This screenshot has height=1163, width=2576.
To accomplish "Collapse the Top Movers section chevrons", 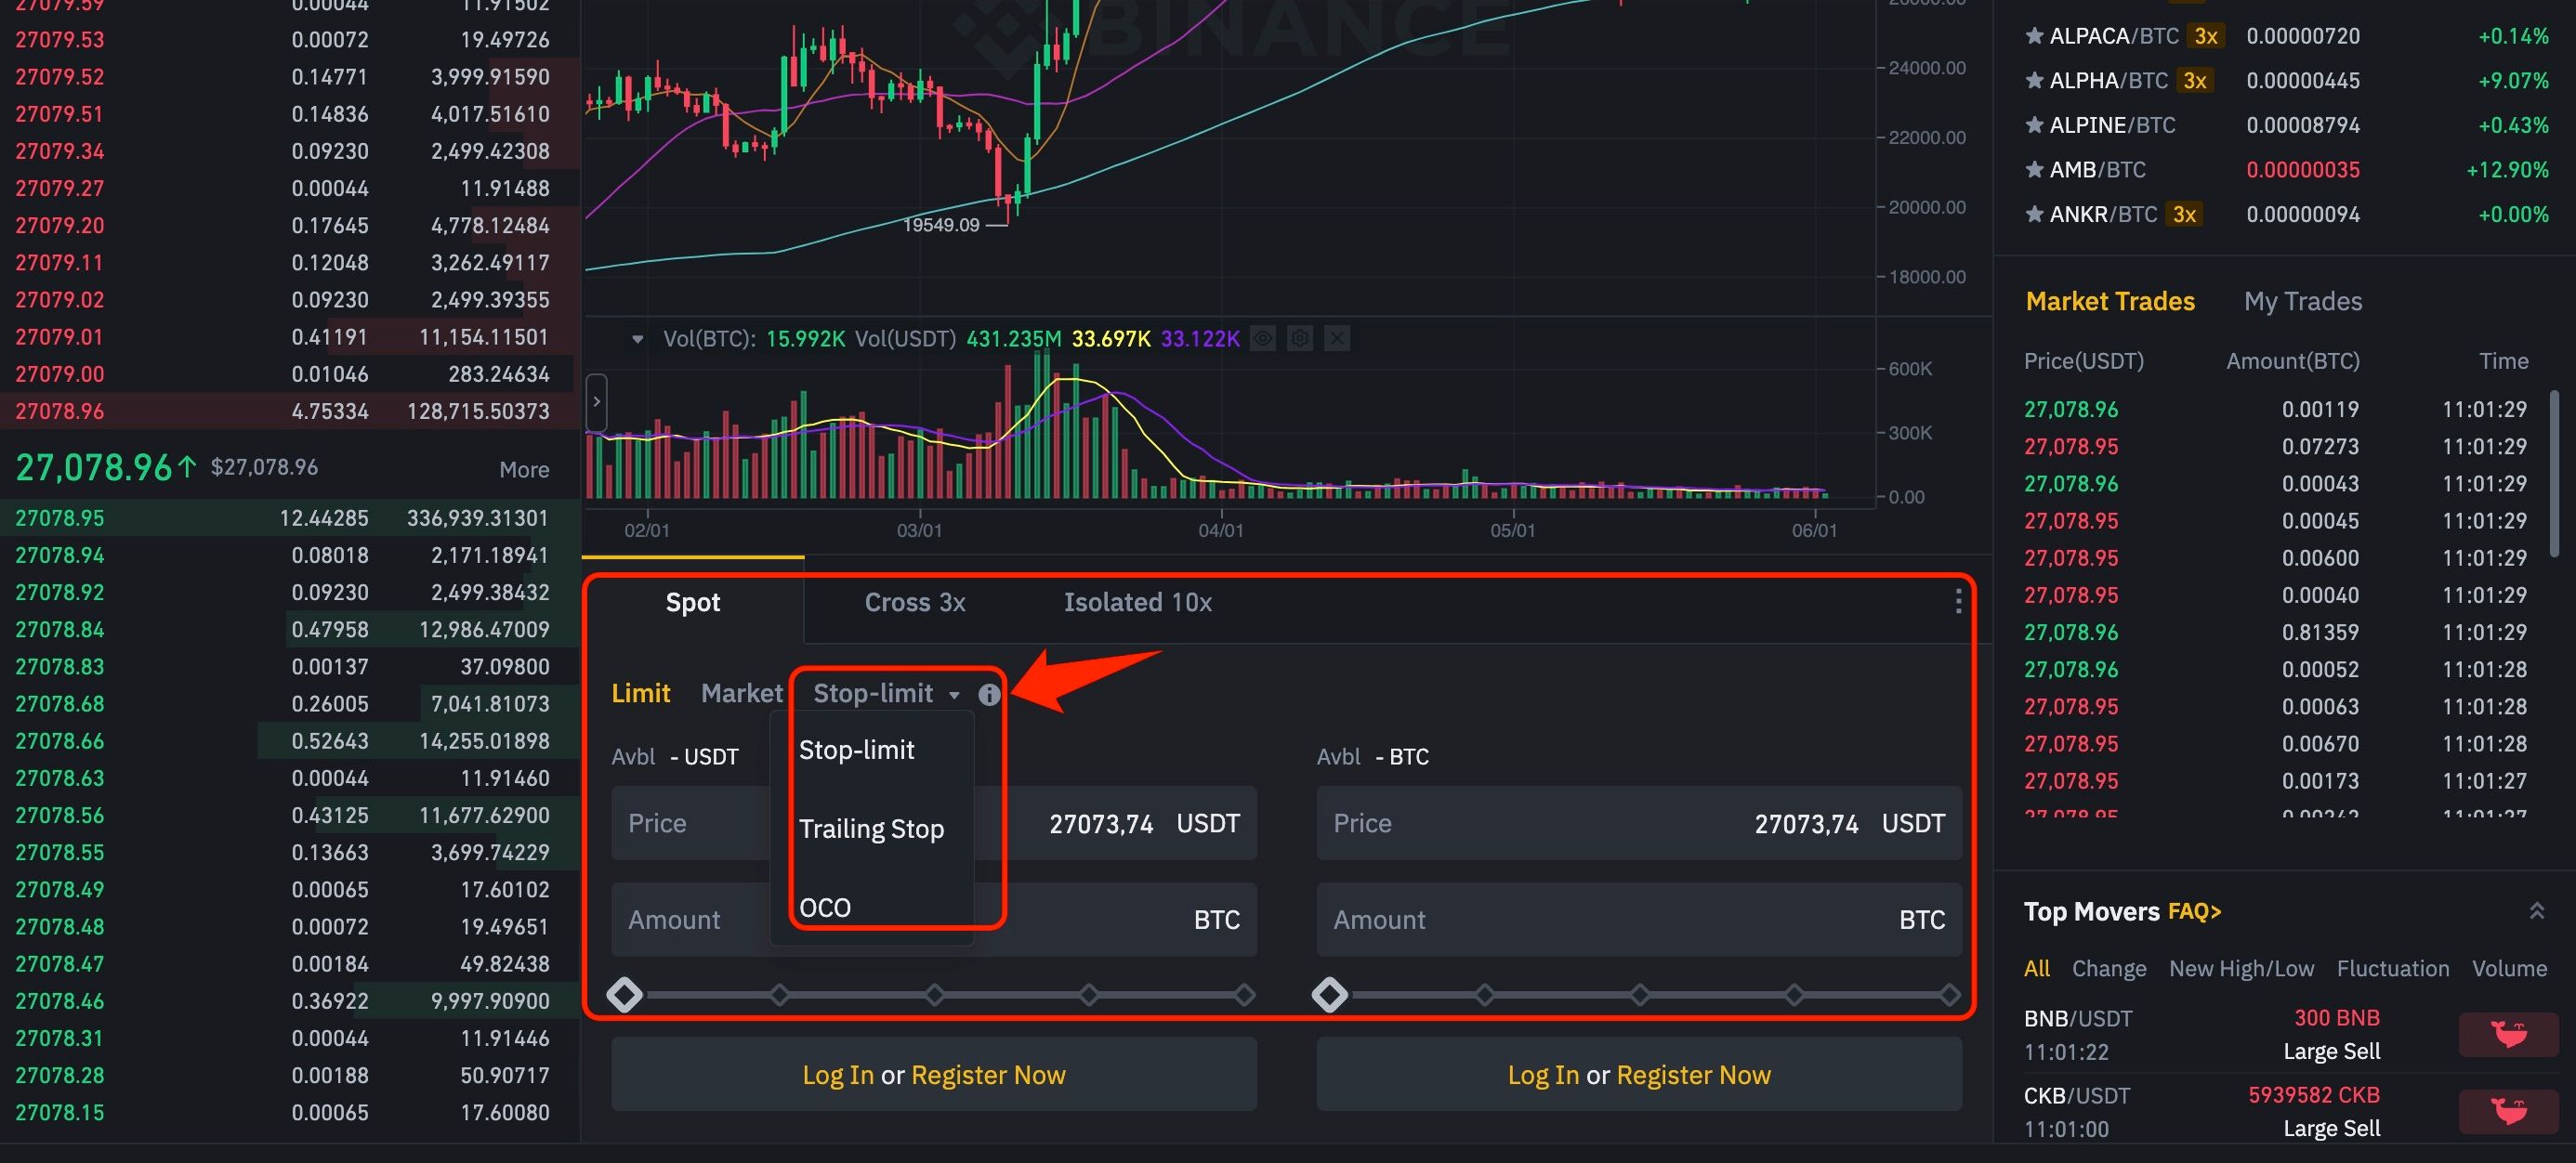I will coord(2536,911).
